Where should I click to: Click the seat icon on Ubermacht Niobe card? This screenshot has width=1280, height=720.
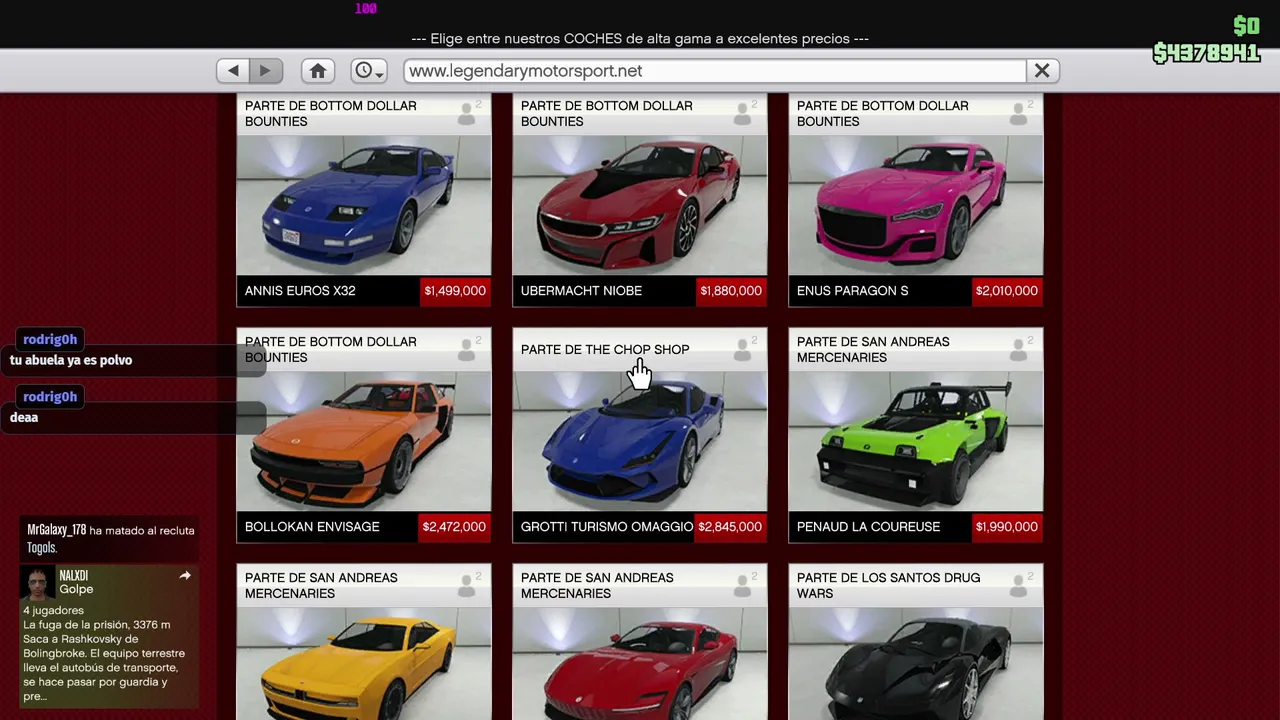743,114
